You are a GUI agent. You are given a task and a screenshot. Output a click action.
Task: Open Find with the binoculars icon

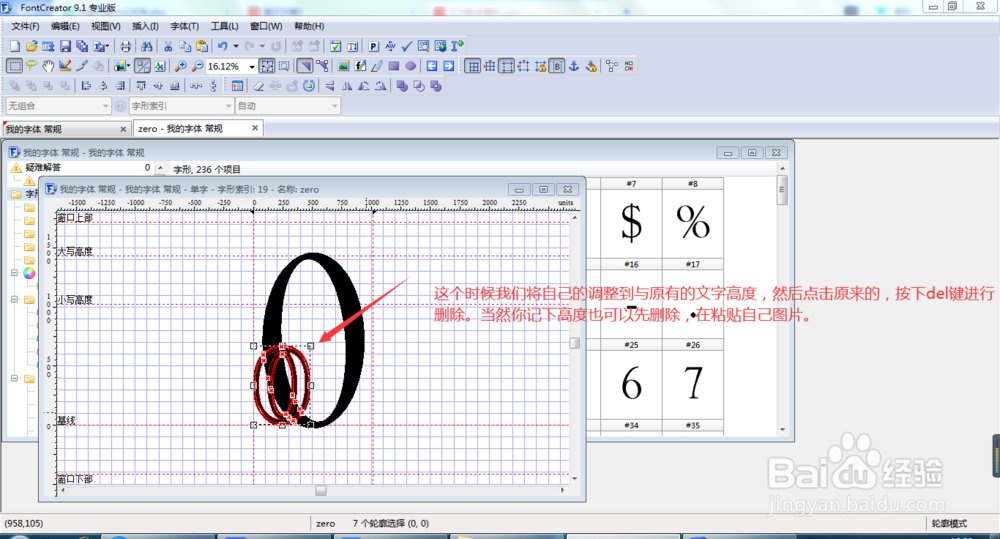147,46
